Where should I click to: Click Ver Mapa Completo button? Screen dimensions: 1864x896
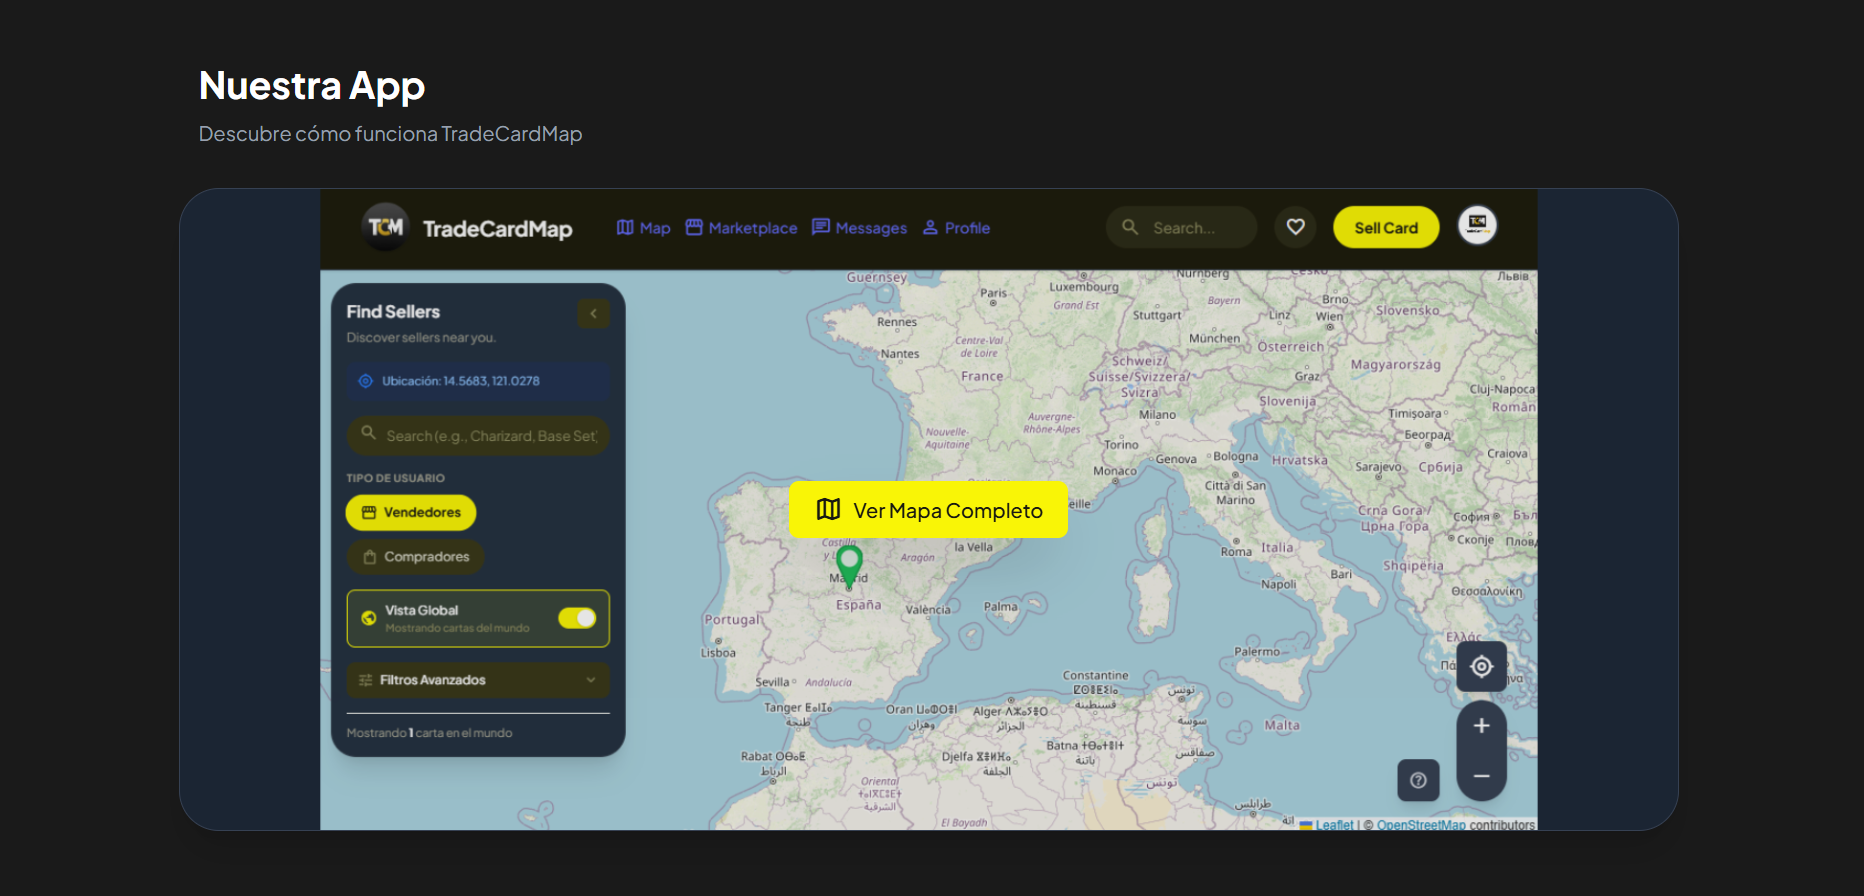tap(928, 510)
